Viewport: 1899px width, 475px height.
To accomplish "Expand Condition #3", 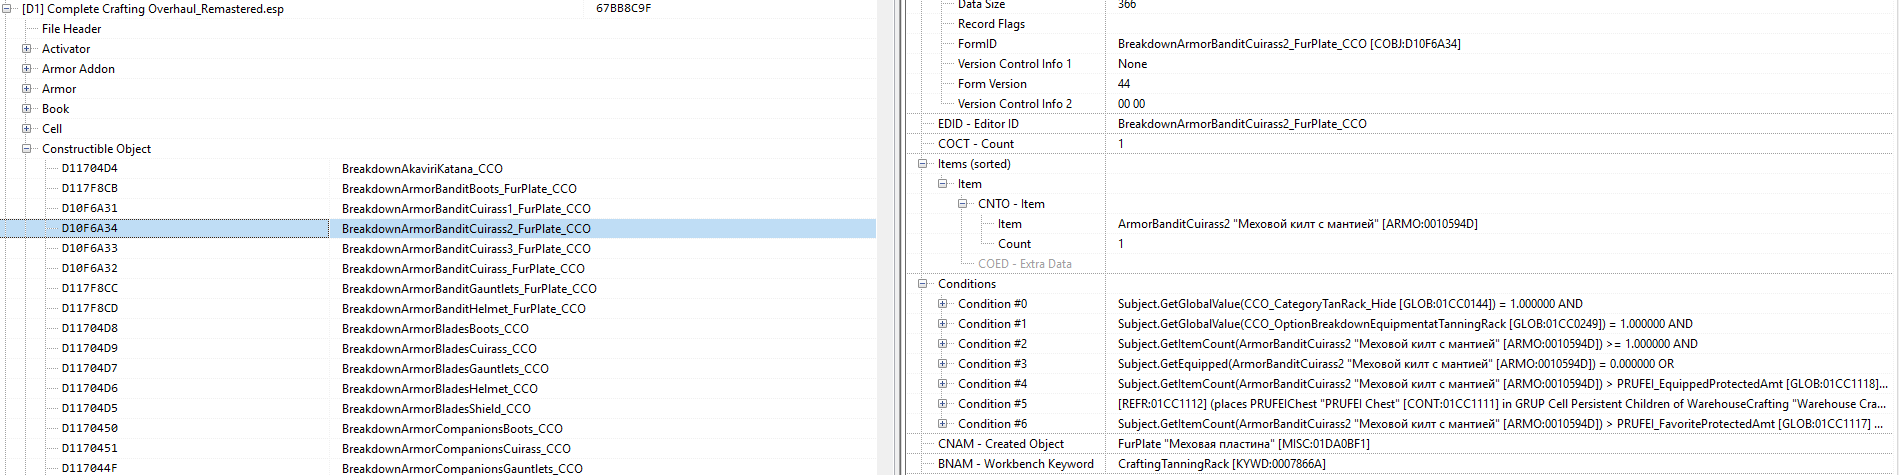I will pos(943,364).
